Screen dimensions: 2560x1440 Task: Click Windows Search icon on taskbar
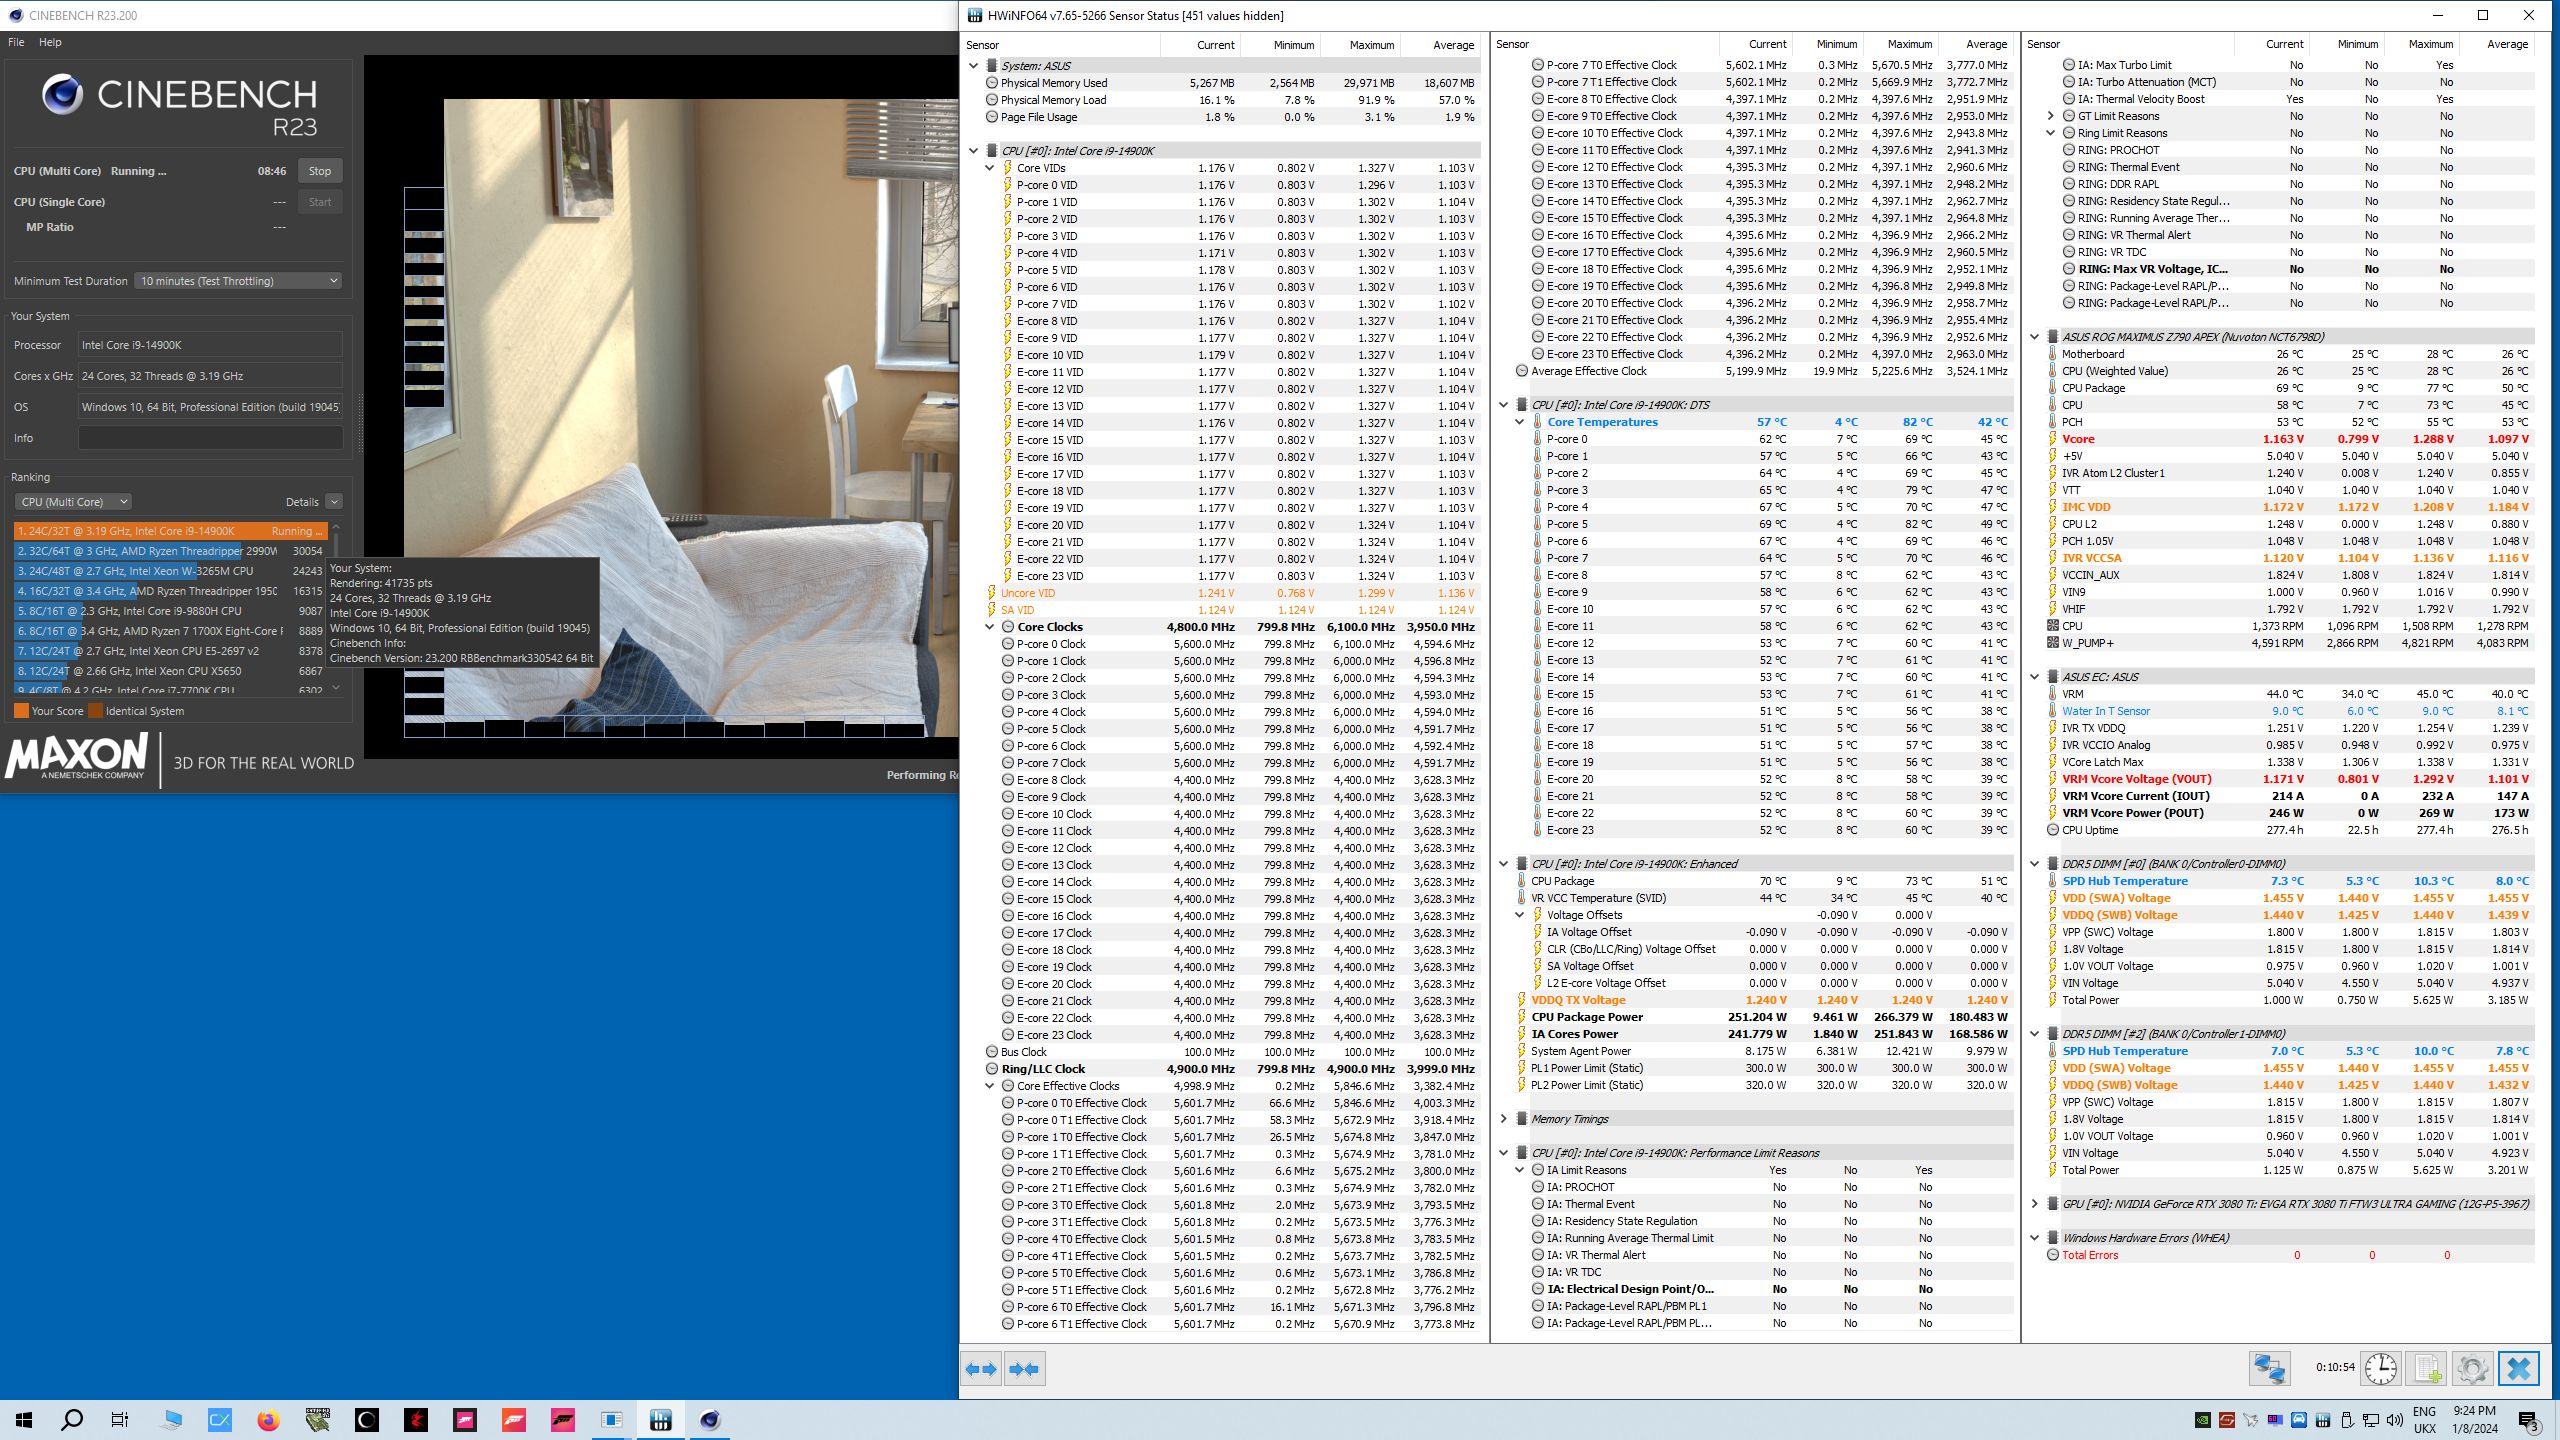pos(72,1420)
